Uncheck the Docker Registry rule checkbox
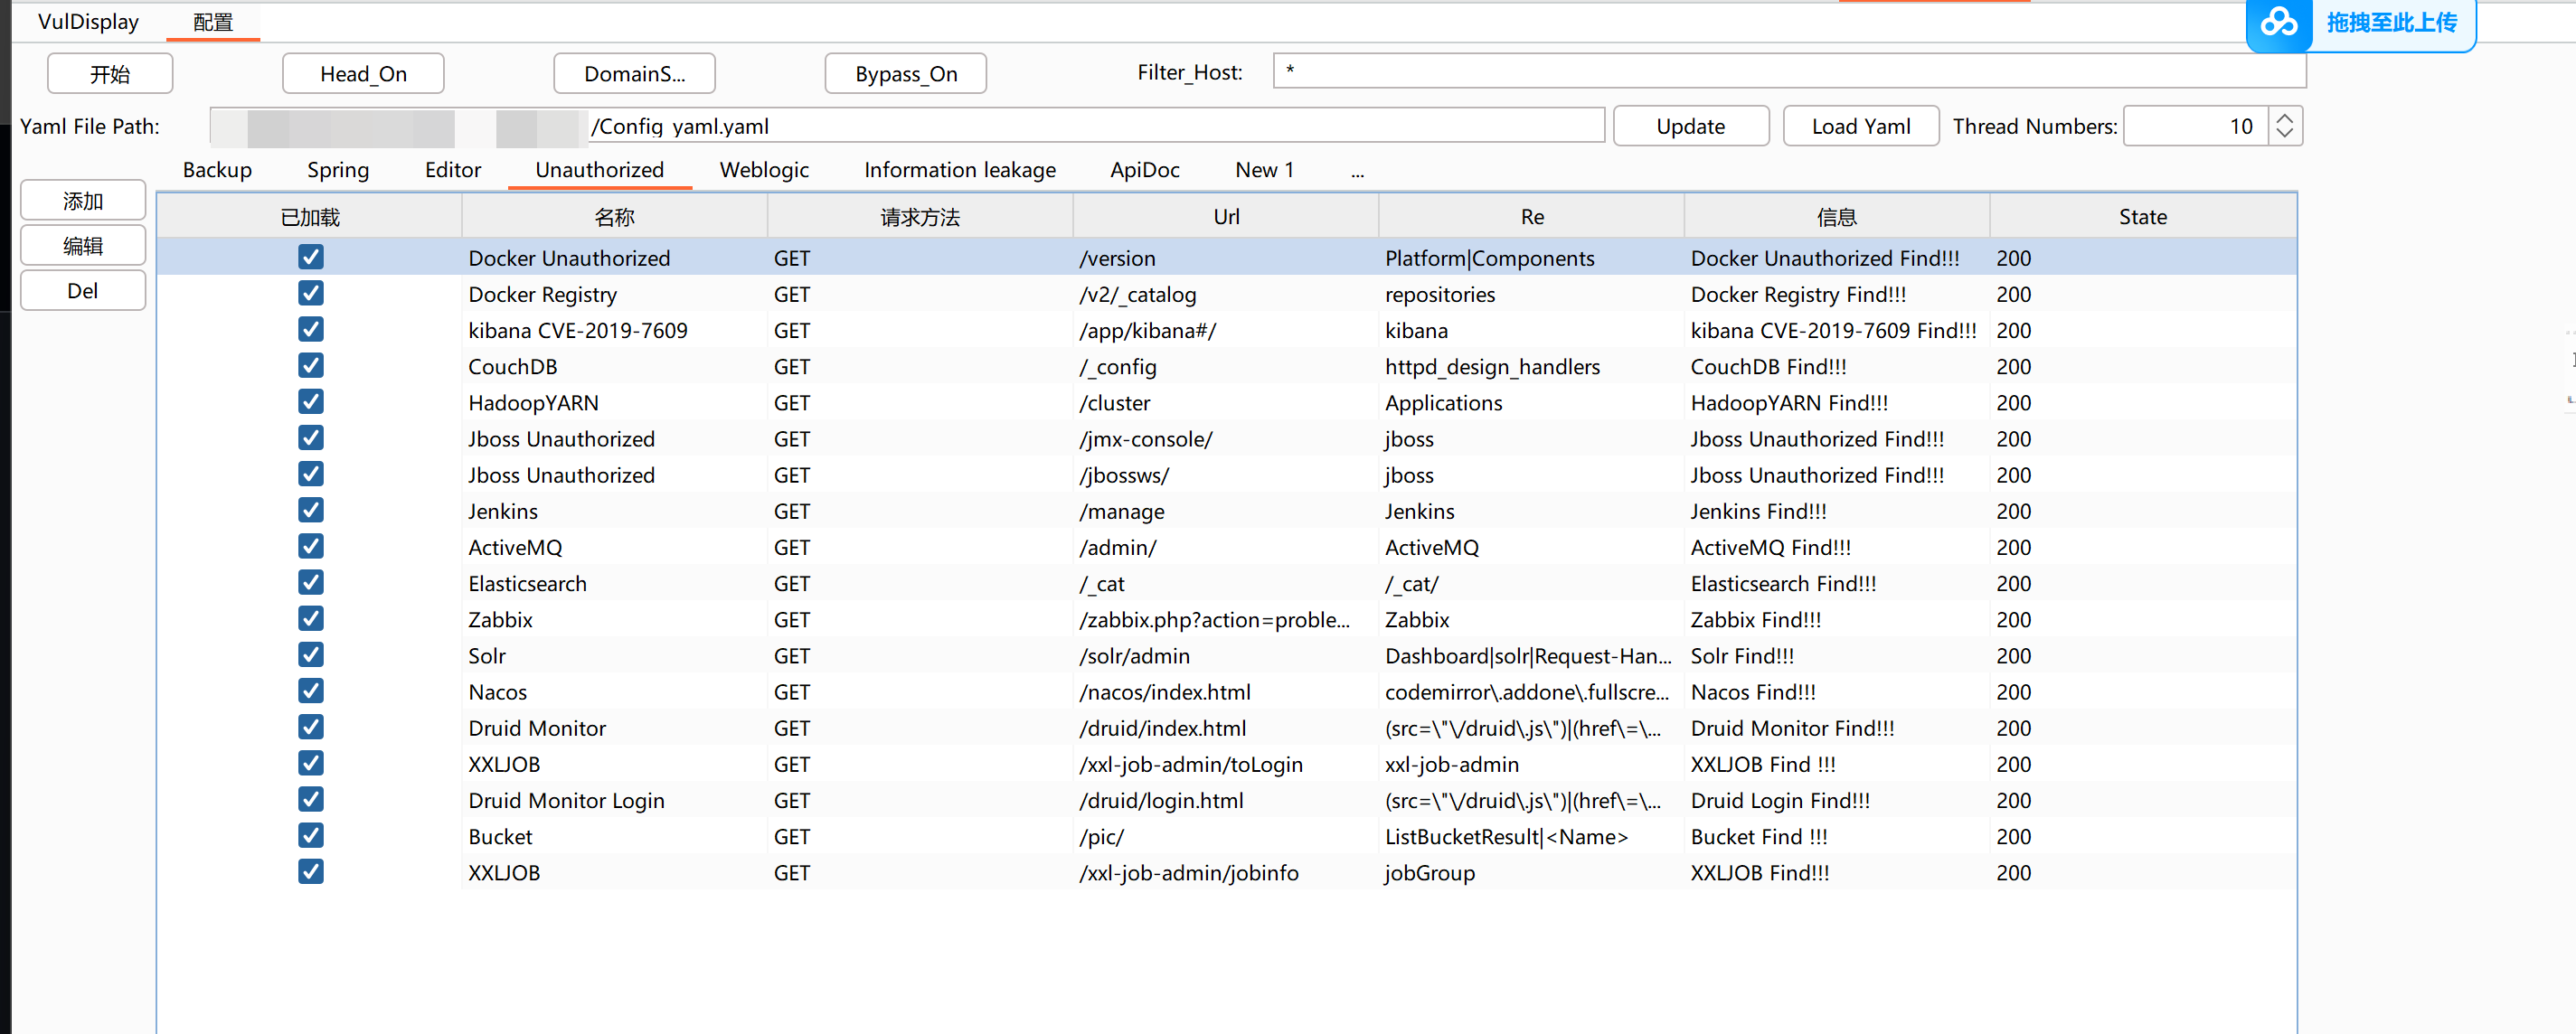 (311, 293)
